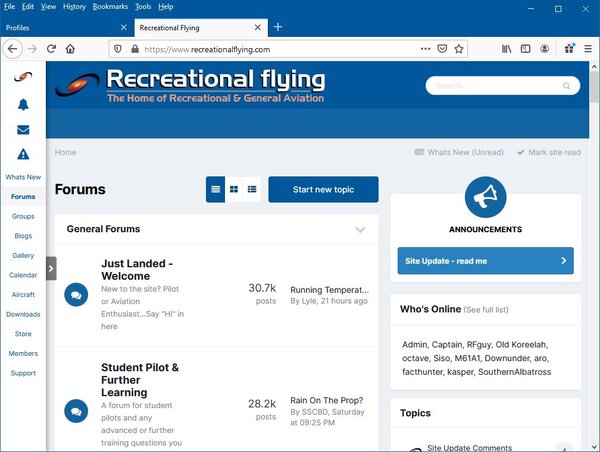
Task: Switch forums to grid view
Action: click(x=234, y=189)
